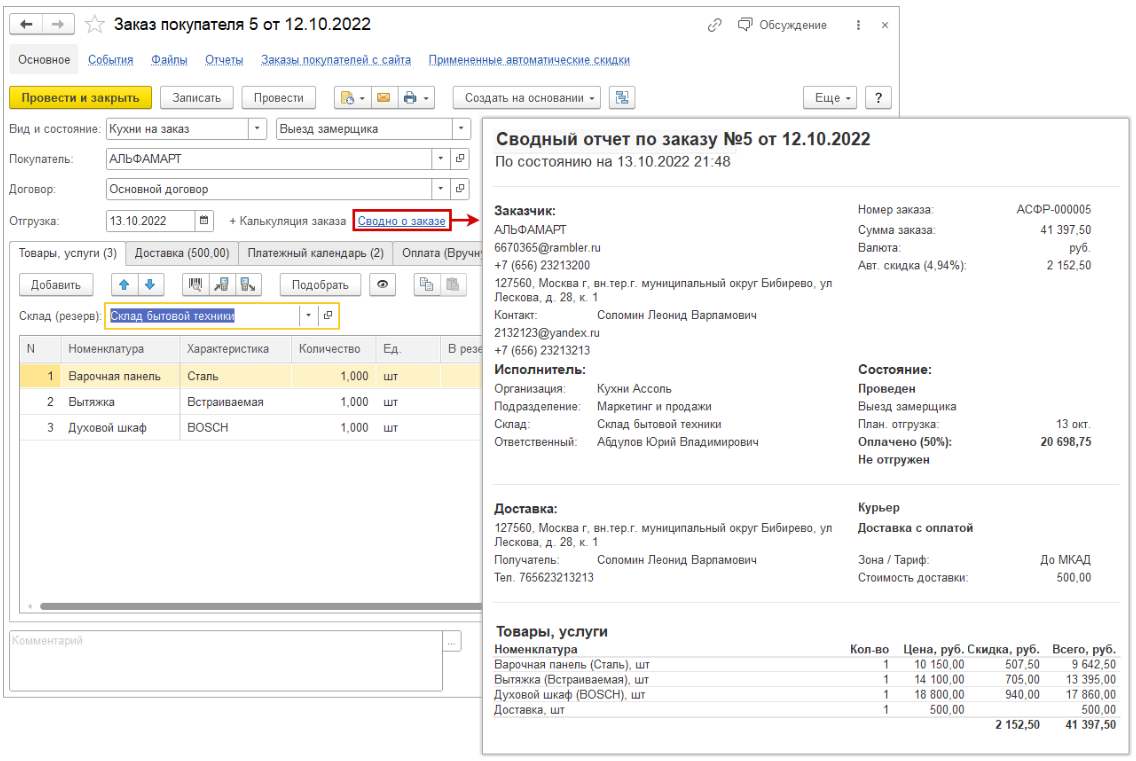Move the selected row up with blue arrow
The image size is (1136, 761).
coord(125,285)
